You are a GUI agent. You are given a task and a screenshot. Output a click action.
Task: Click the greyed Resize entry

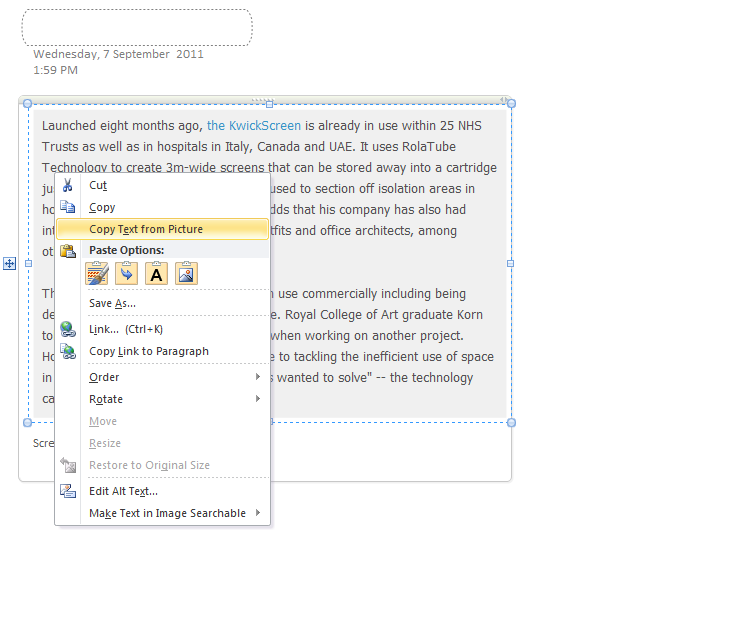click(x=163, y=443)
